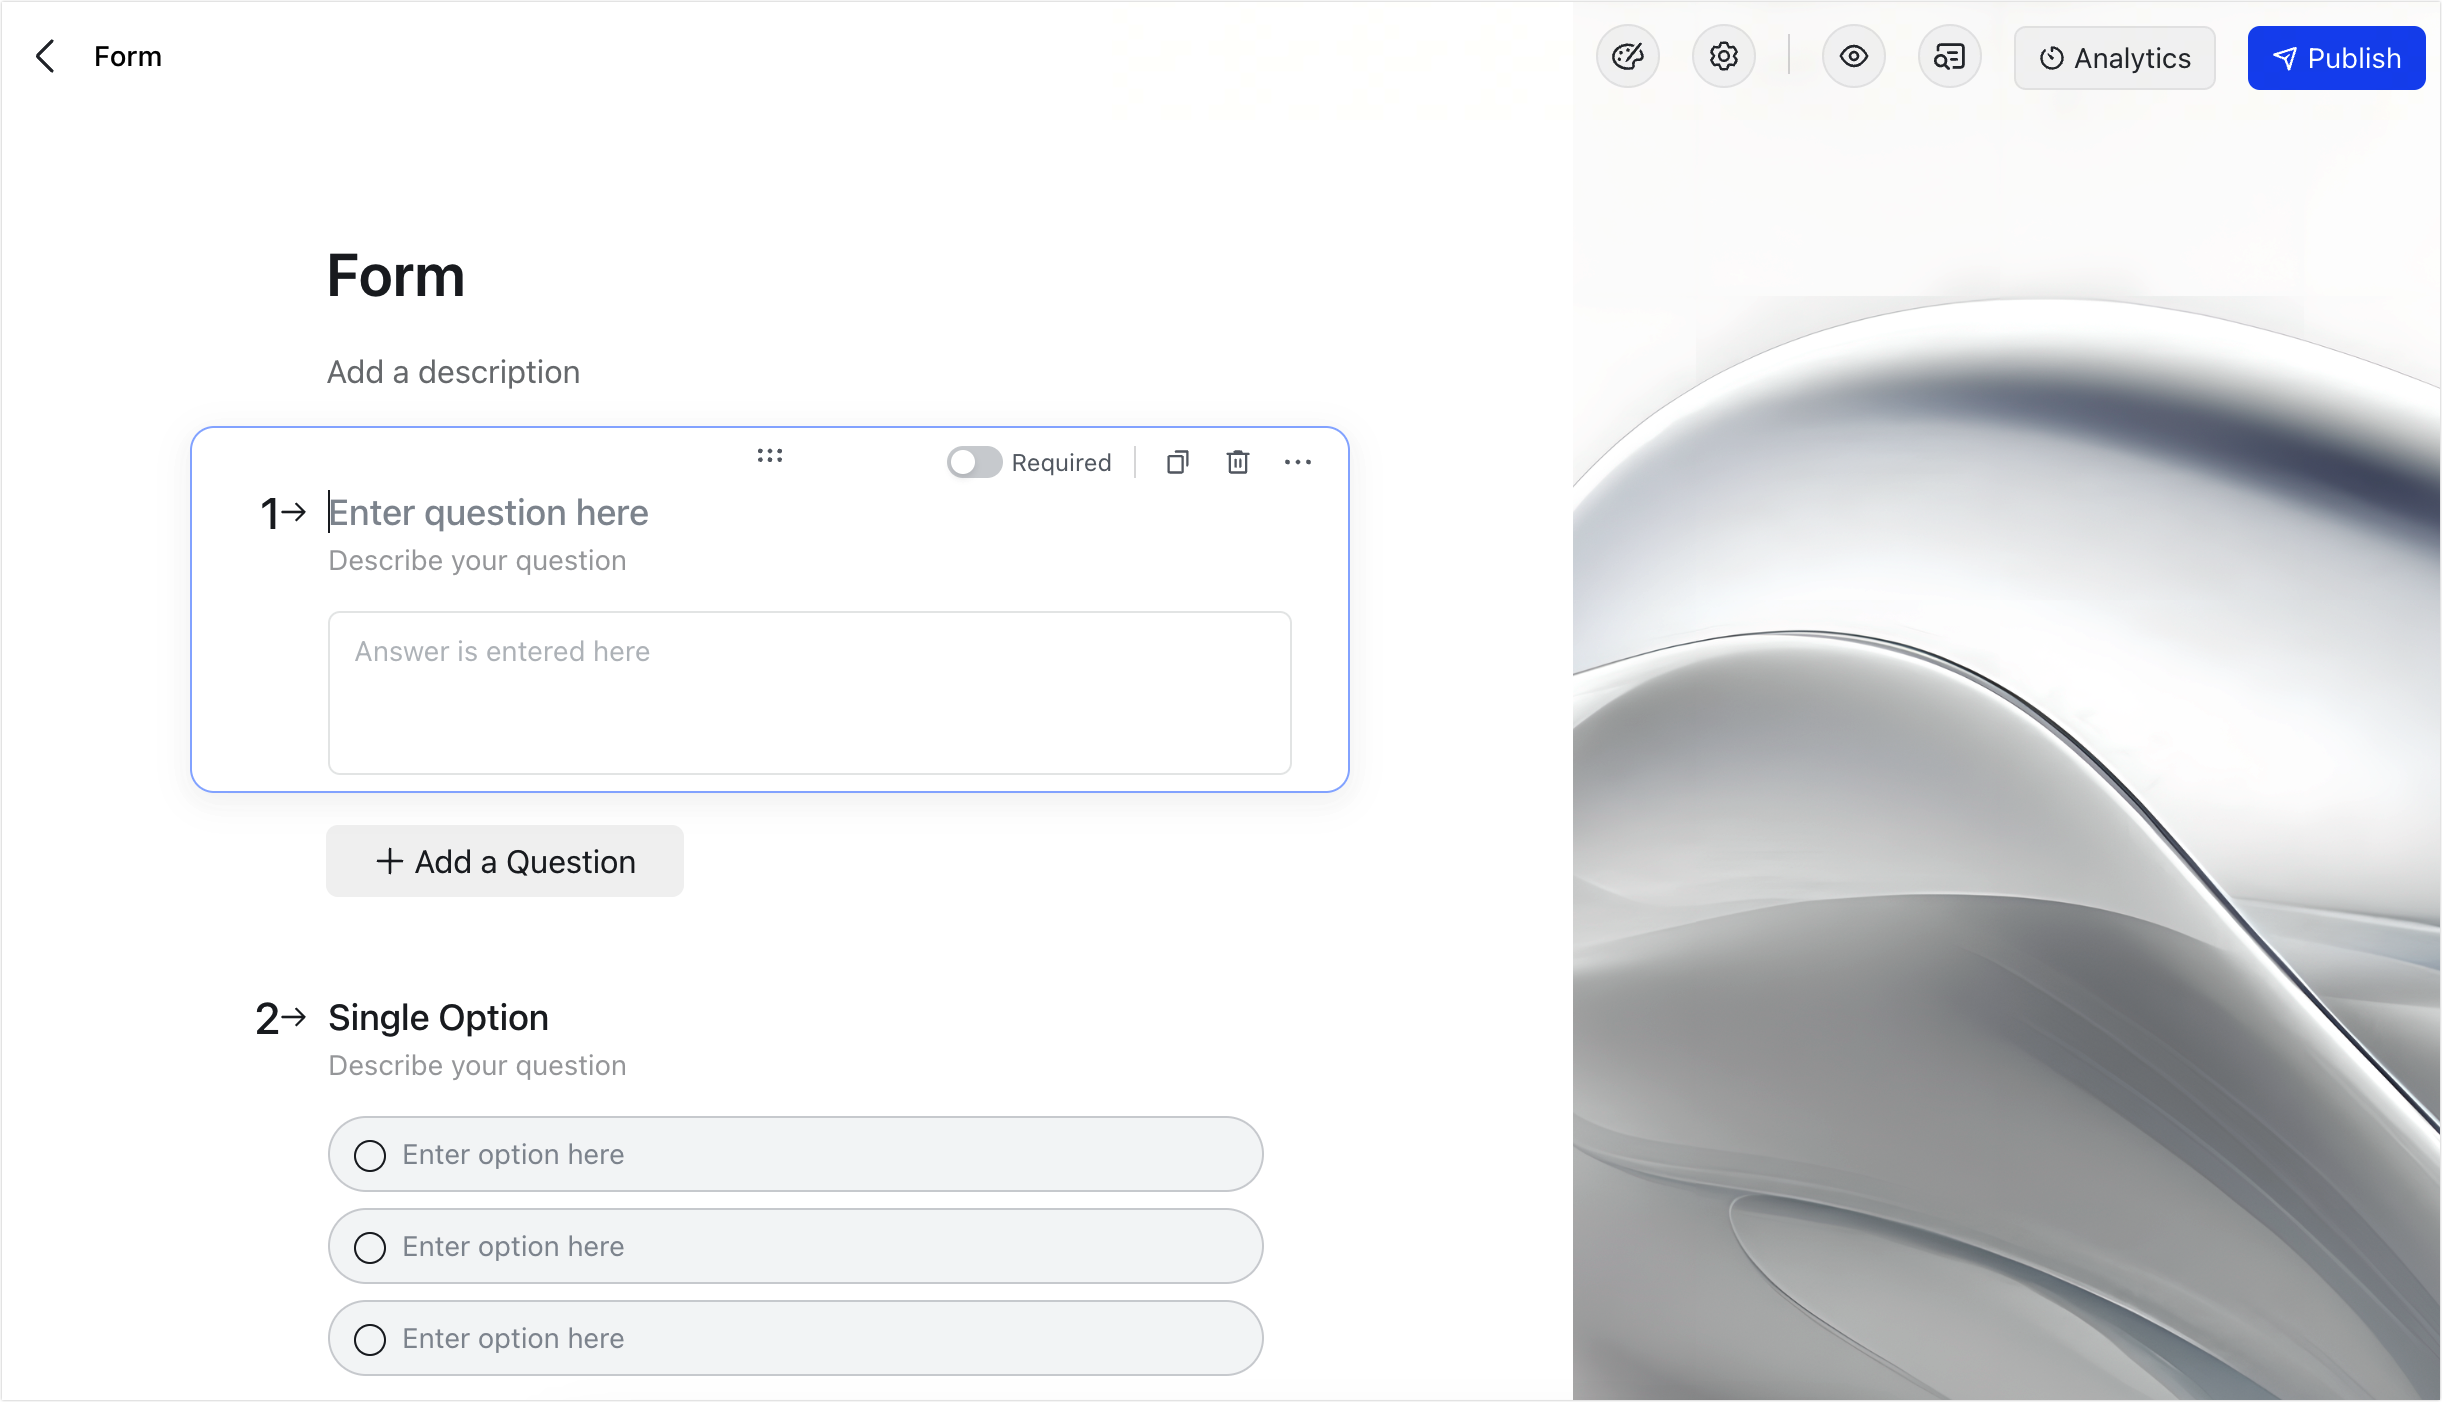2442x1402 pixels.
Task: Preview the form with the eye icon
Action: (x=1853, y=57)
